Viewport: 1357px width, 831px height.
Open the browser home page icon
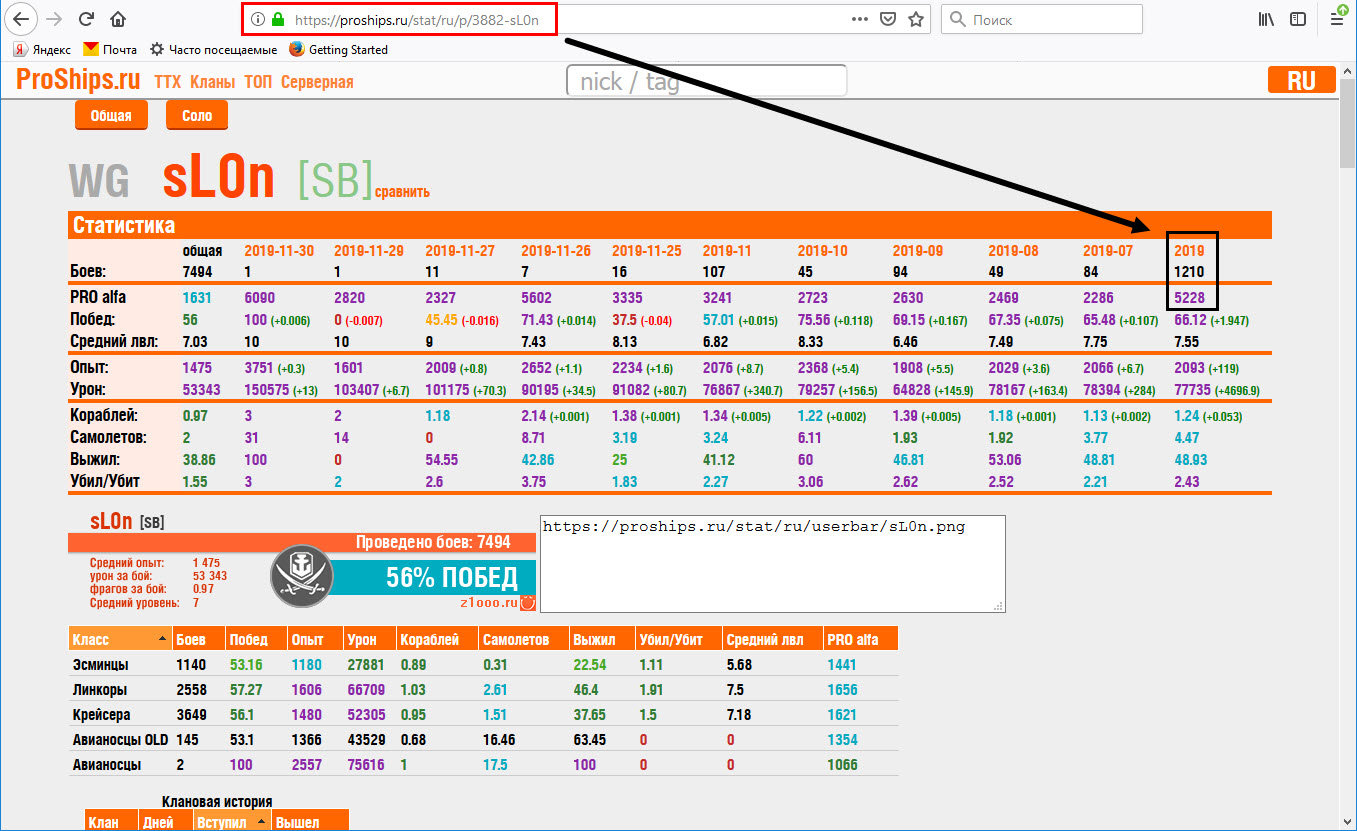click(118, 19)
